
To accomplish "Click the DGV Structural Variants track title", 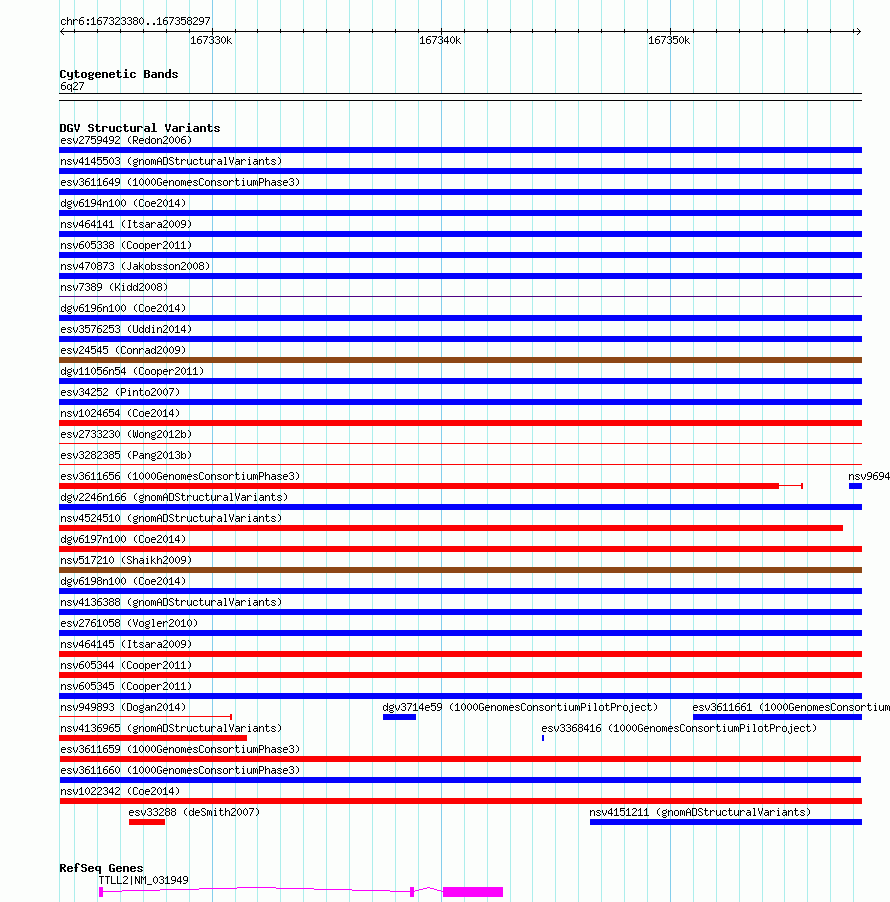I will (x=140, y=128).
